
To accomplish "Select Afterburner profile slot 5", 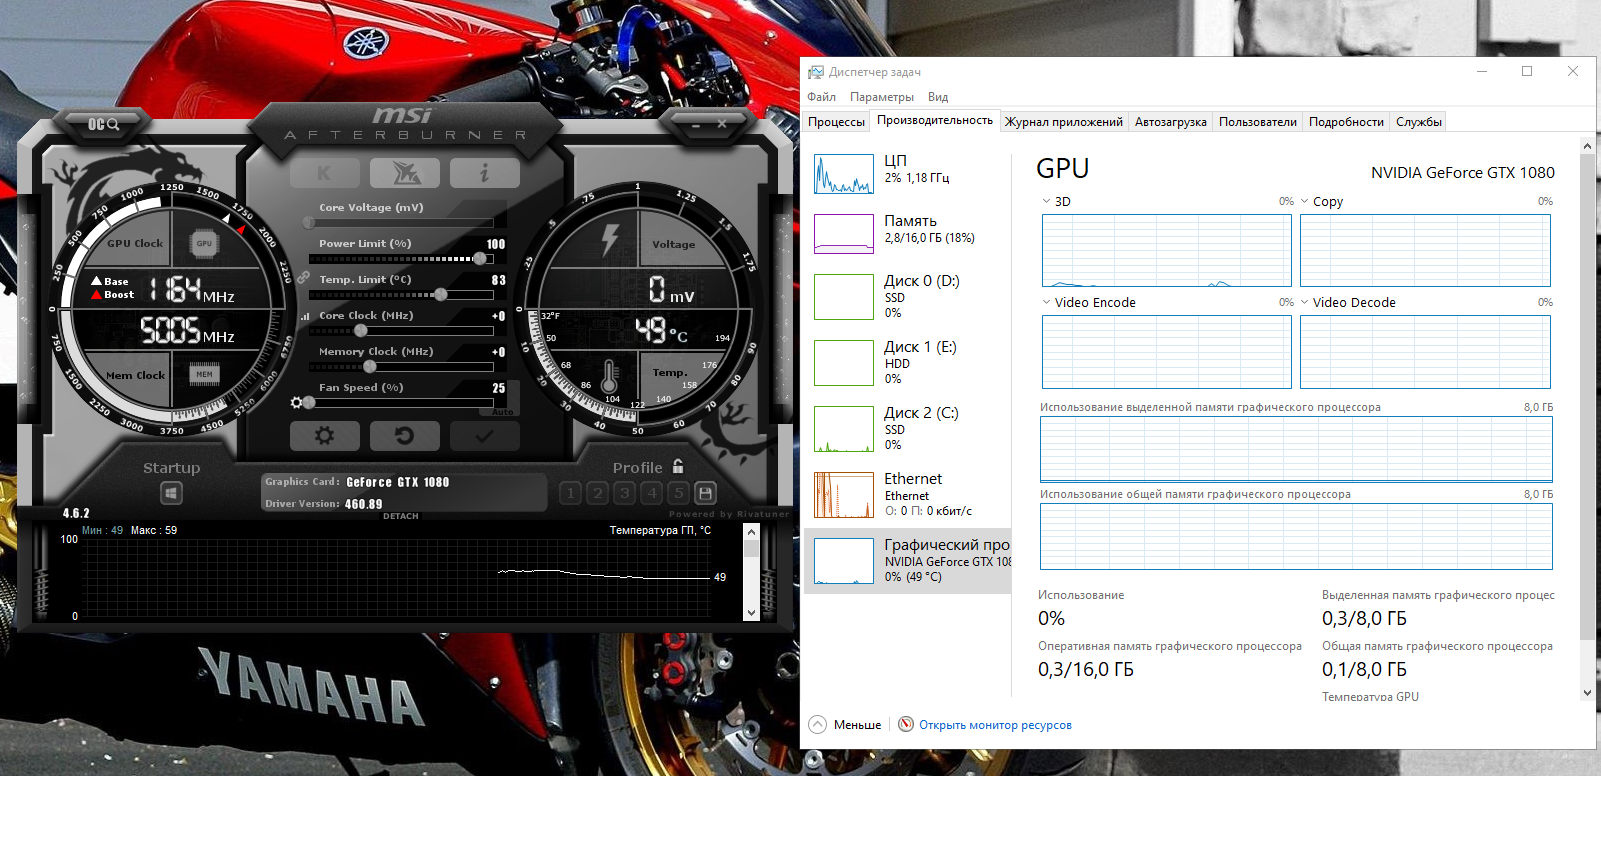I will click(x=678, y=493).
